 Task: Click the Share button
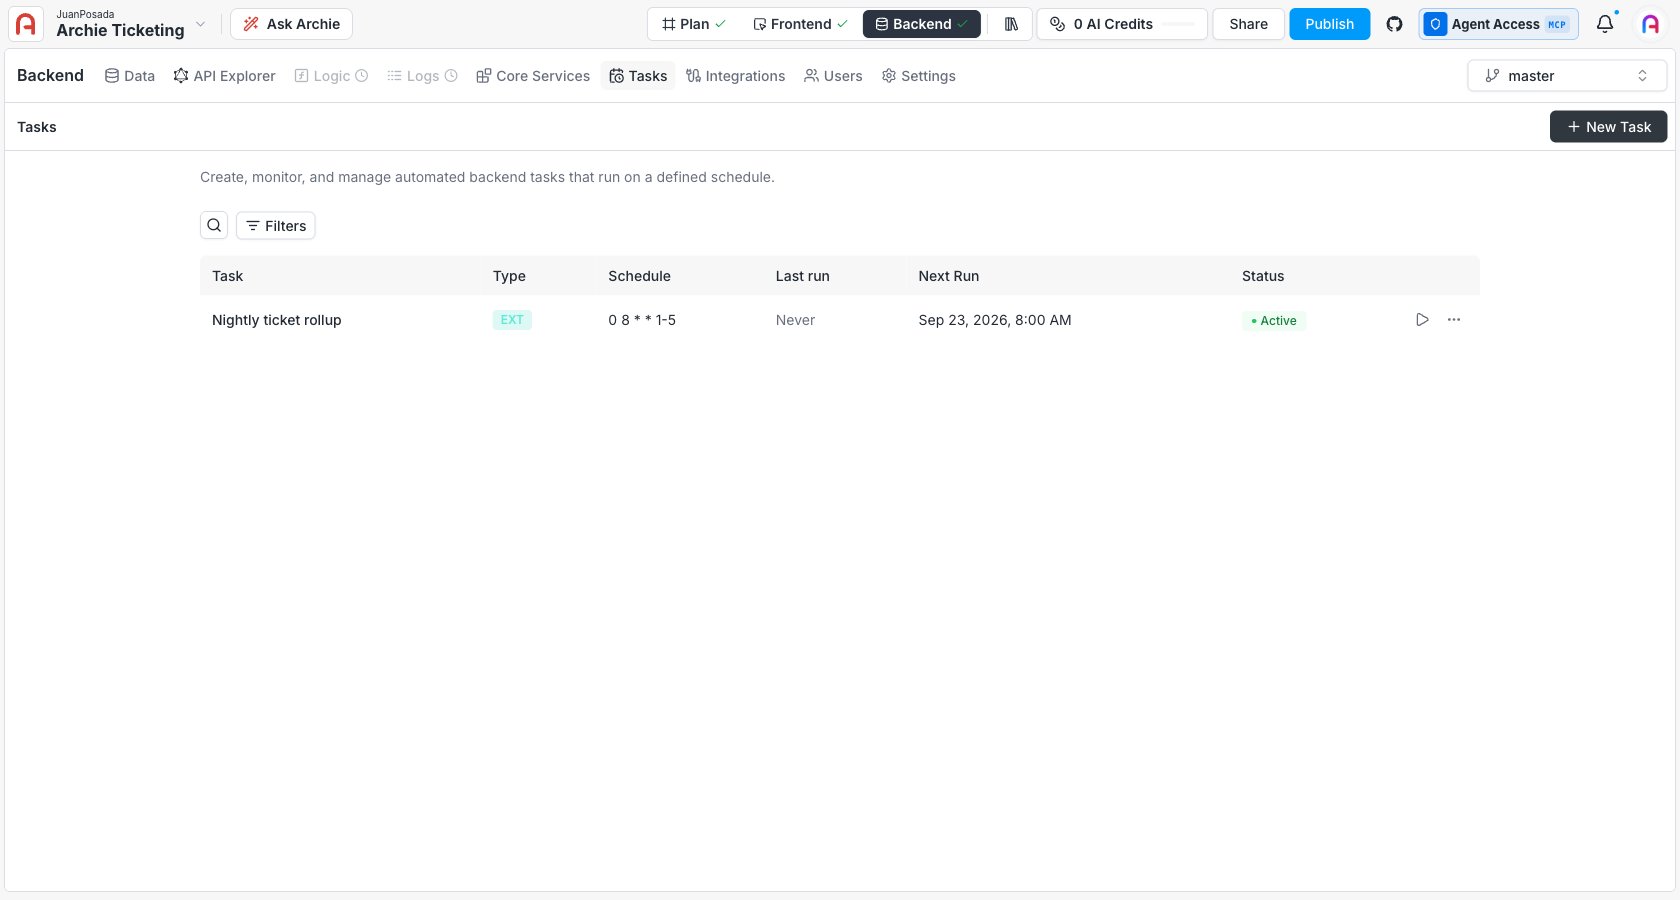(1248, 24)
